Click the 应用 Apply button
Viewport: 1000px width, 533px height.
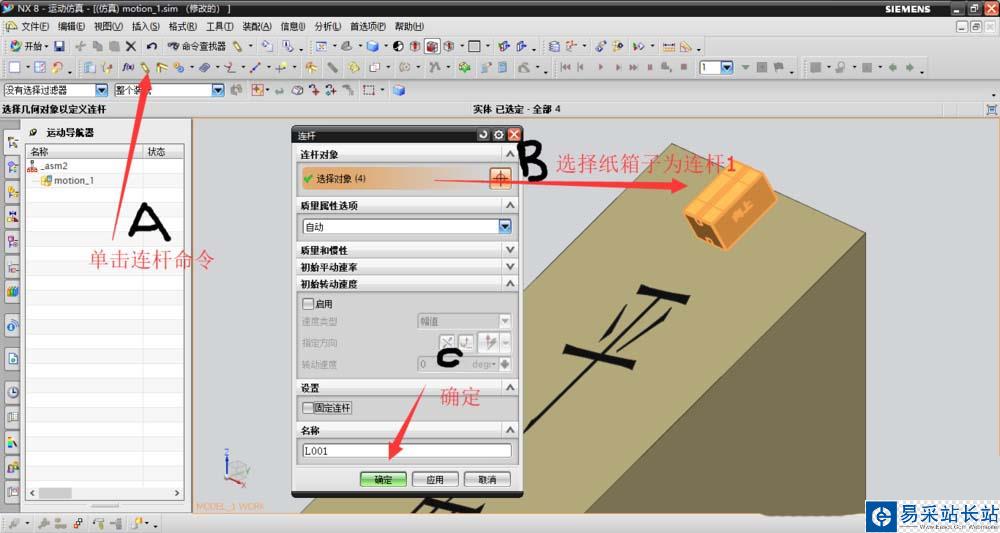[435, 479]
